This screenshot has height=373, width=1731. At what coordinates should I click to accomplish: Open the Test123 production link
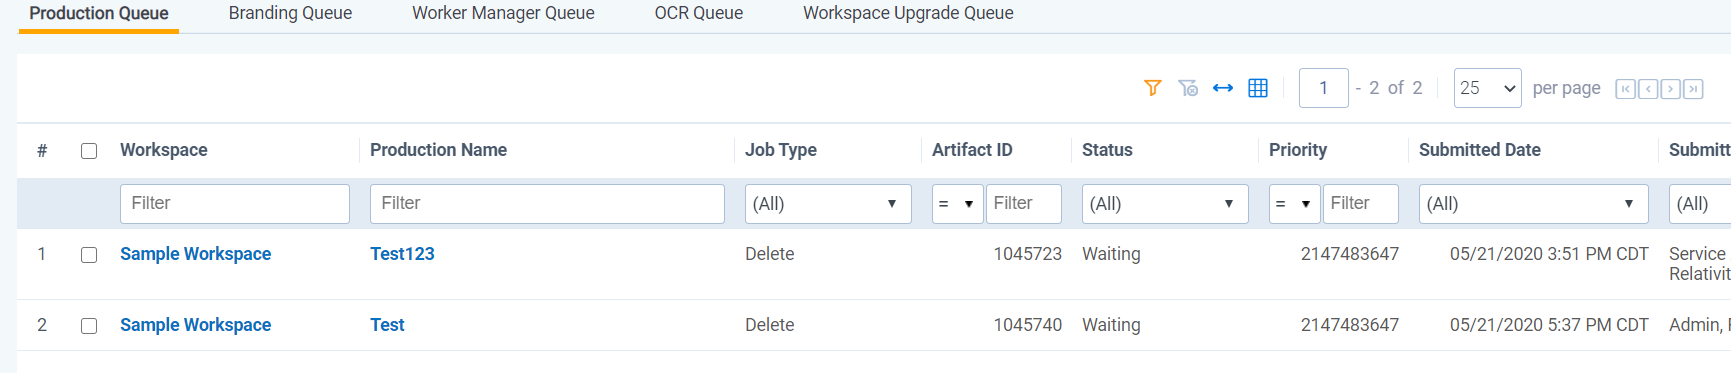[402, 254]
